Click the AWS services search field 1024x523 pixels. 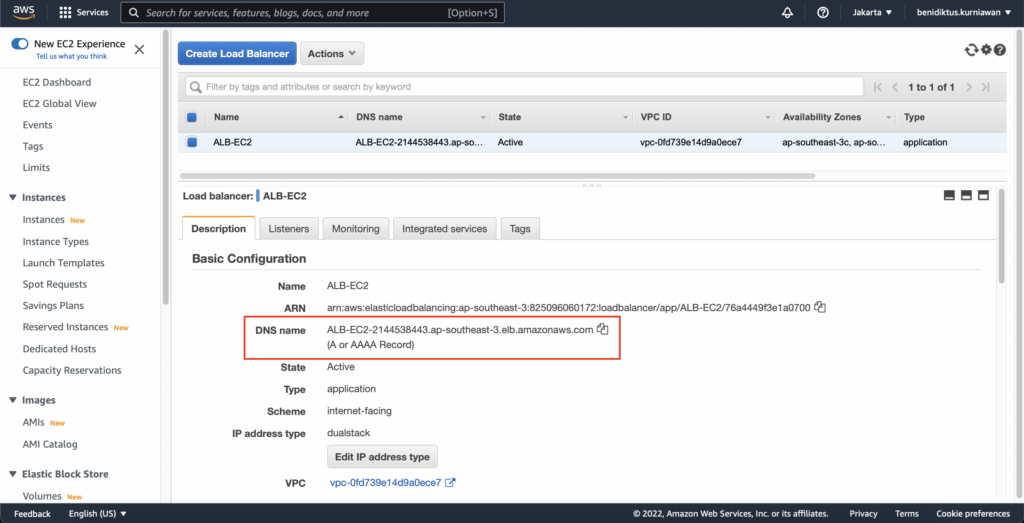[313, 13]
